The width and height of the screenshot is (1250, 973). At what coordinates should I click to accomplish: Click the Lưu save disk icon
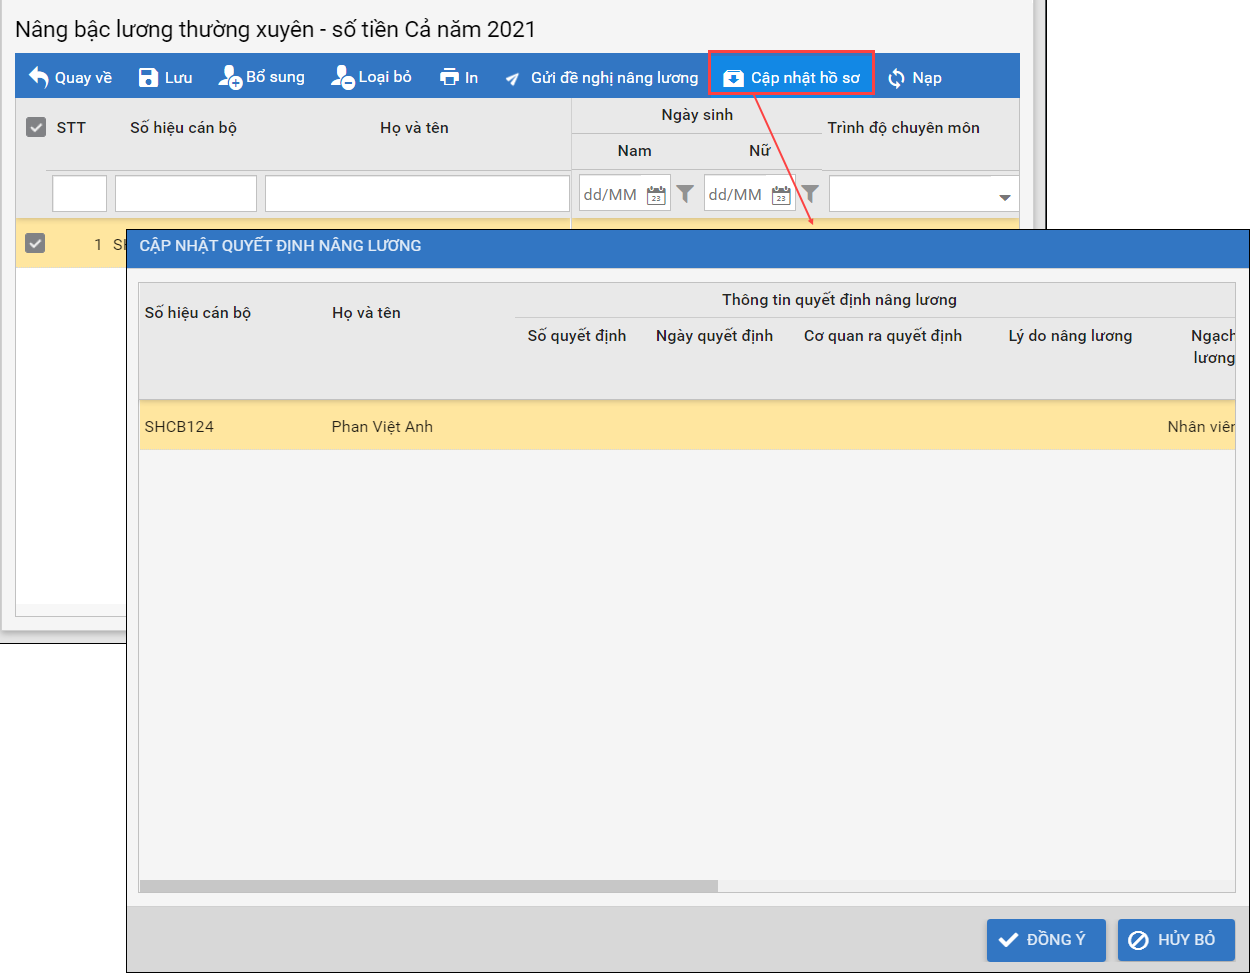click(148, 77)
